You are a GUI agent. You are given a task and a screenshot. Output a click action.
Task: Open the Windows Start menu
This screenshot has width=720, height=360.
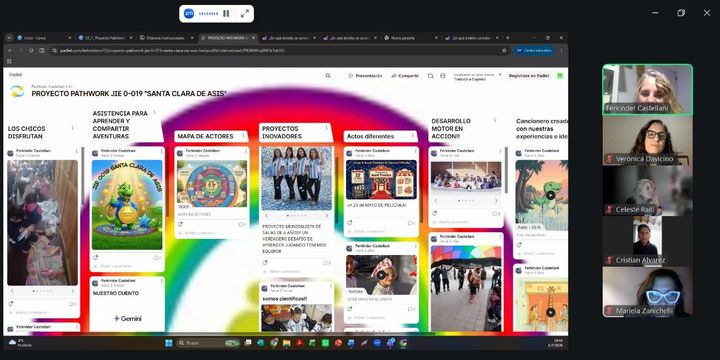tap(169, 343)
